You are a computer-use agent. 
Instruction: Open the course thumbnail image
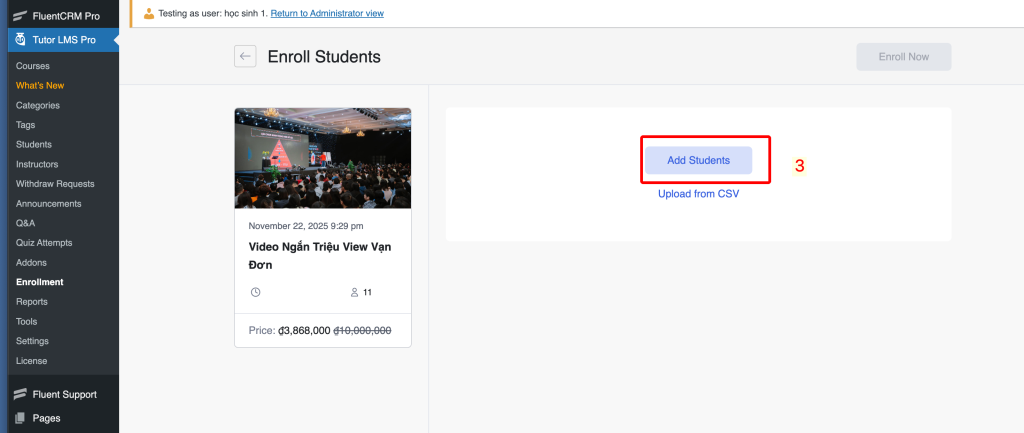322,158
